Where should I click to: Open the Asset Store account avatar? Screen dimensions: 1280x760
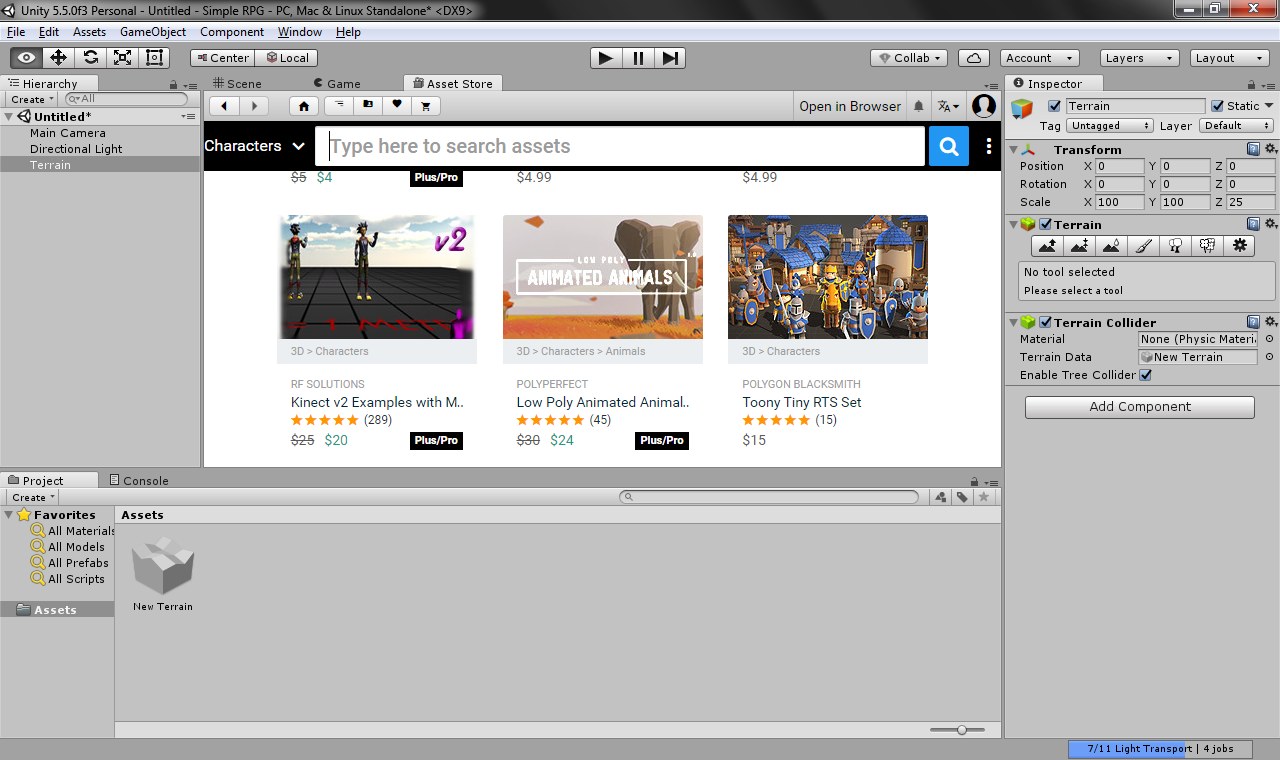(x=984, y=106)
